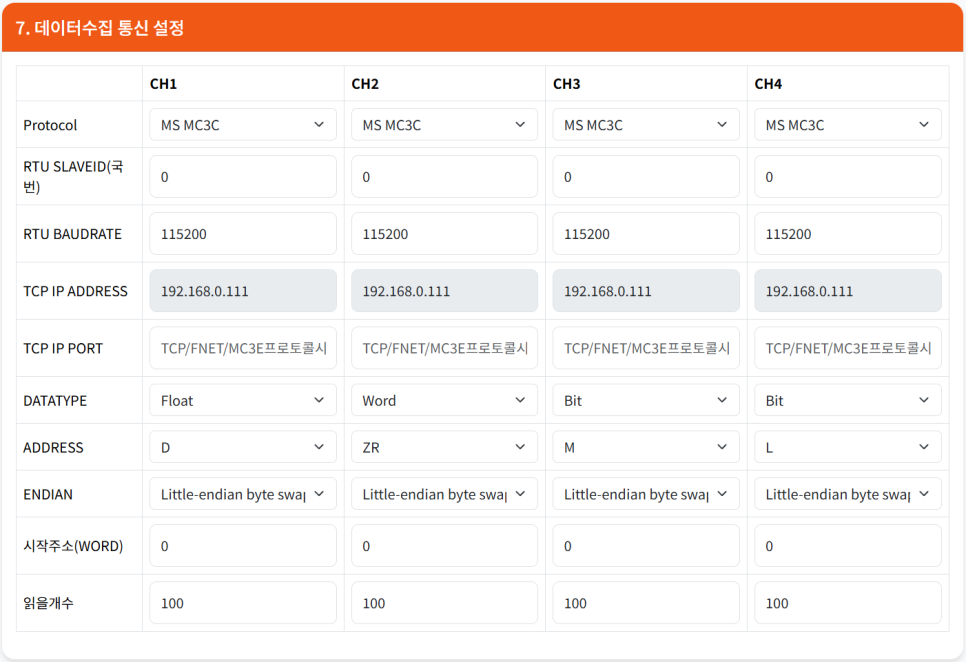The image size is (966, 662).
Task: Click the CH3 RTU SLAVEID input field
Action: point(646,177)
